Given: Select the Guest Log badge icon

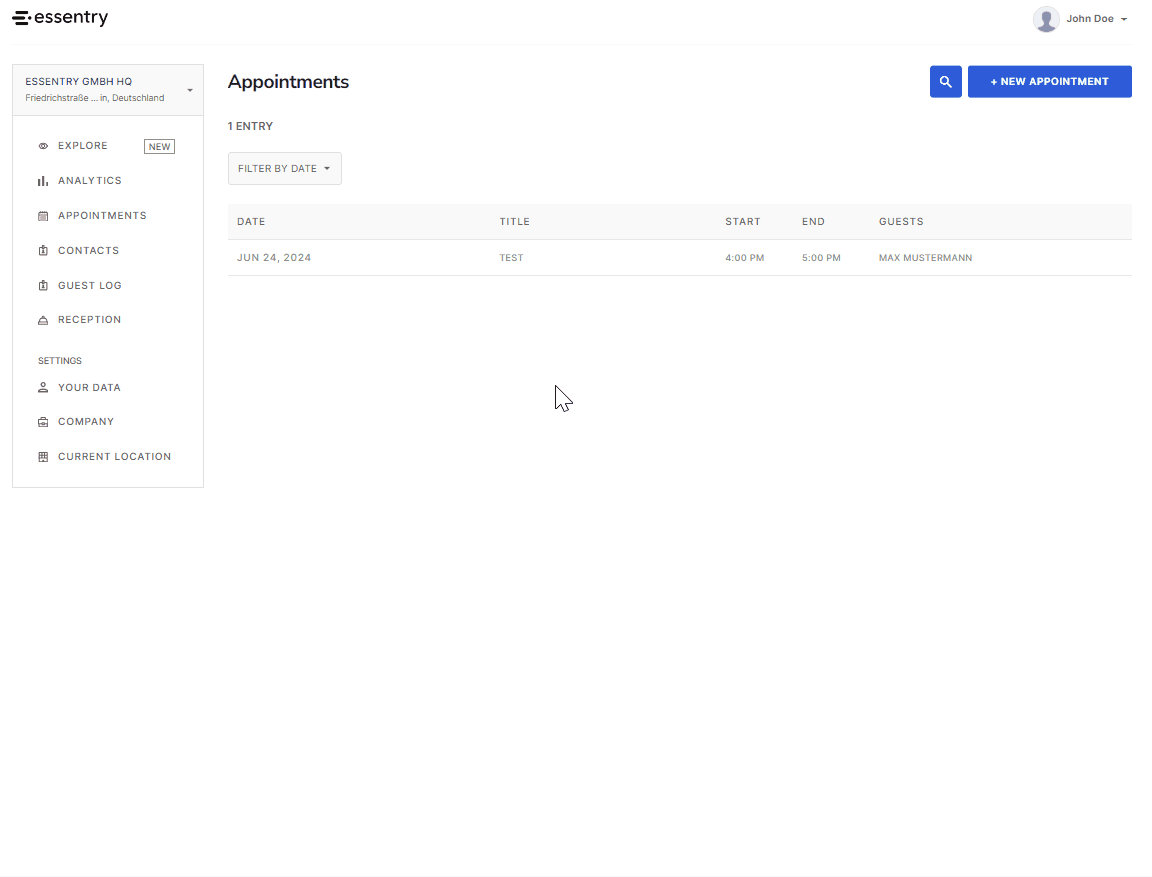Looking at the screenshot, I should point(42,285).
